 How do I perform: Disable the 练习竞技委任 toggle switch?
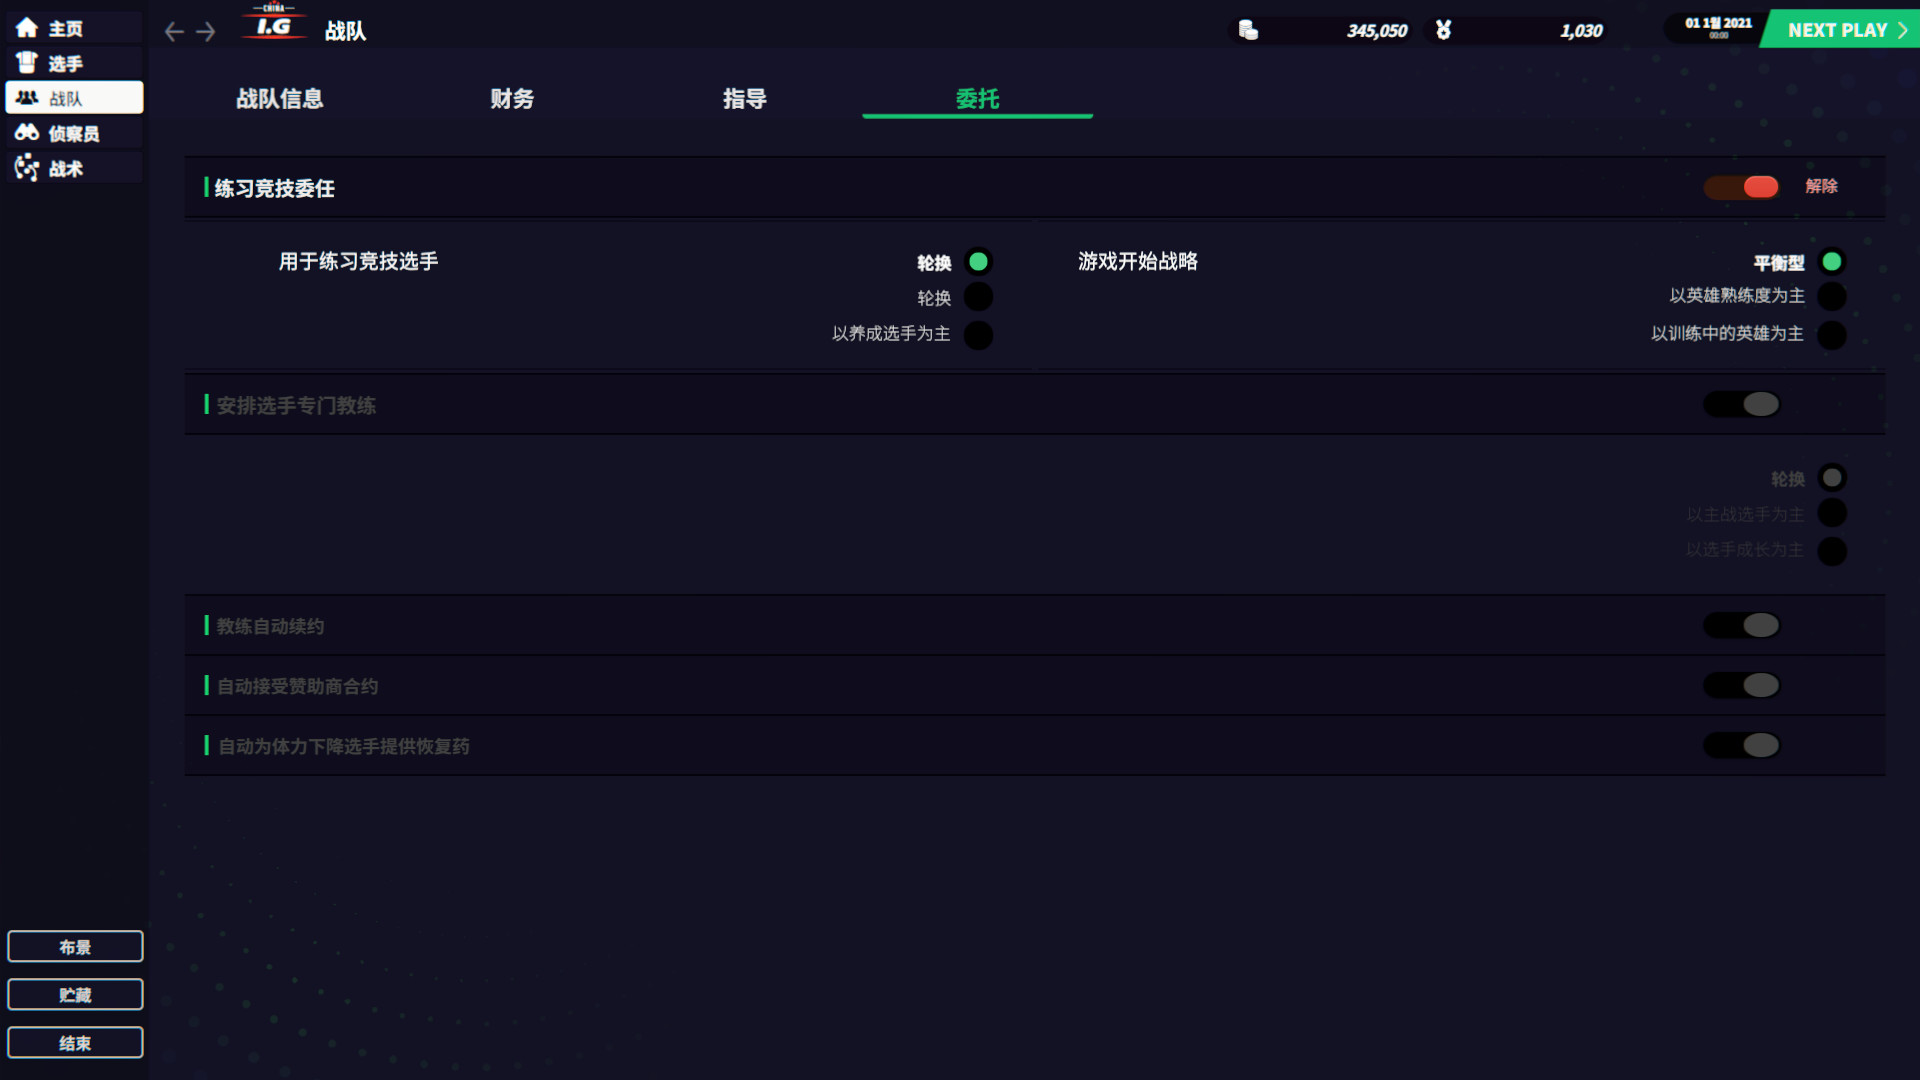1742,187
